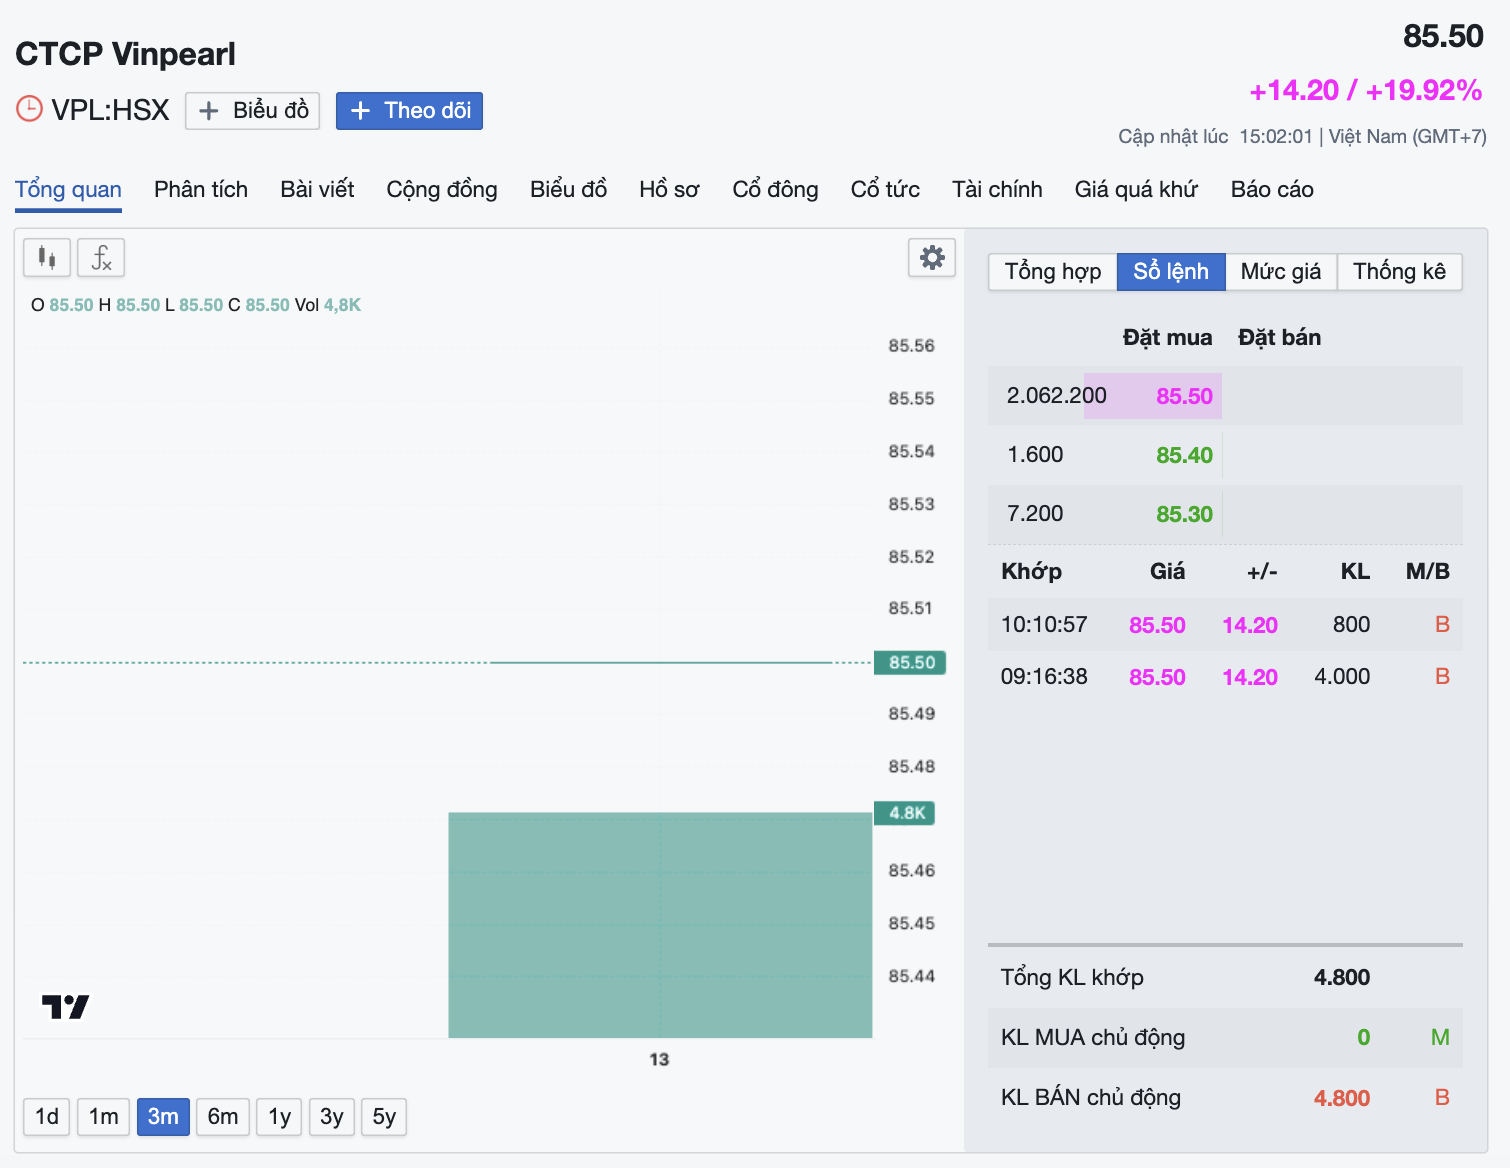Click the bid price 85.30

tap(1184, 514)
